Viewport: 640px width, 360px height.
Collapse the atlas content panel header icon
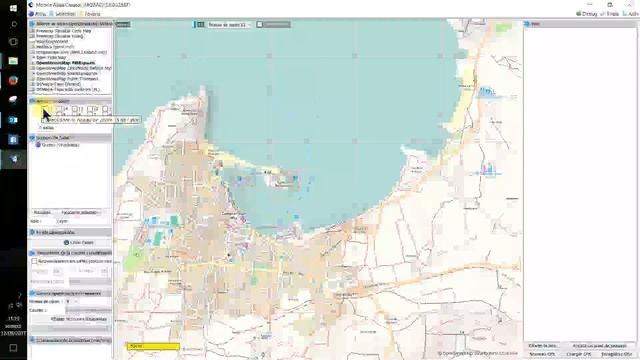pos(32,138)
